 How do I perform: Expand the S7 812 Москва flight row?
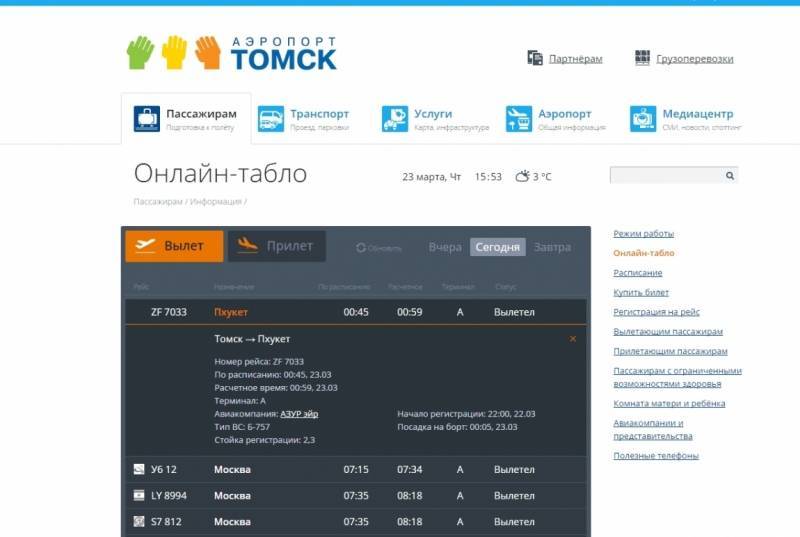click(x=356, y=522)
